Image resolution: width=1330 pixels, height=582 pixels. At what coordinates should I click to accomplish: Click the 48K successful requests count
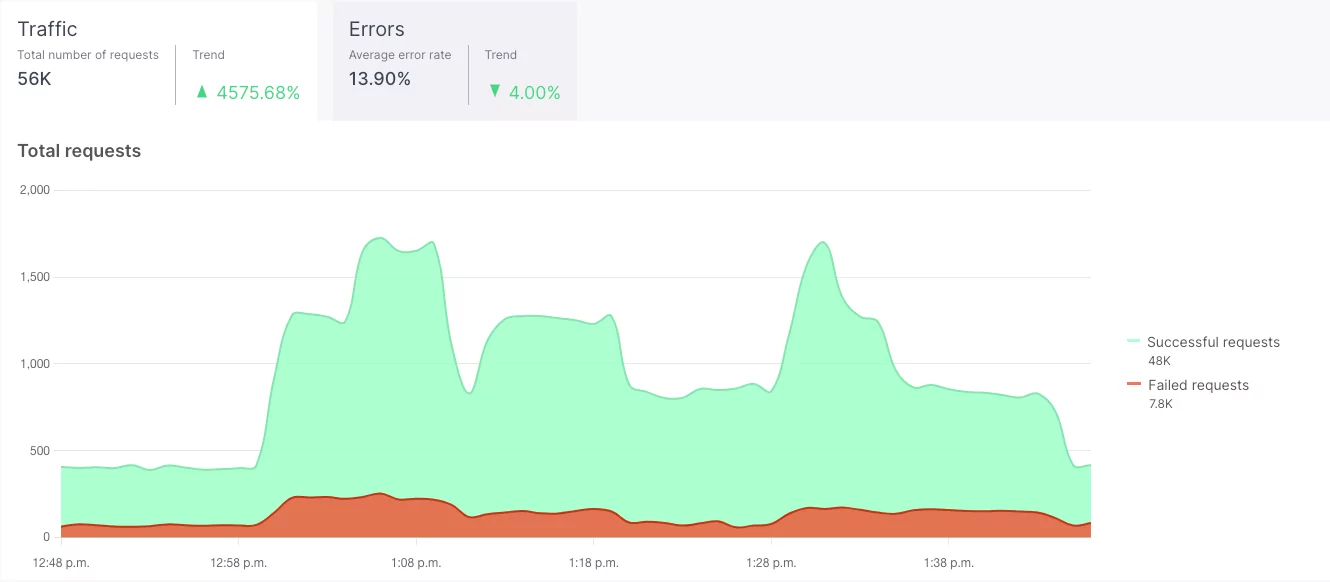[x=1158, y=361]
